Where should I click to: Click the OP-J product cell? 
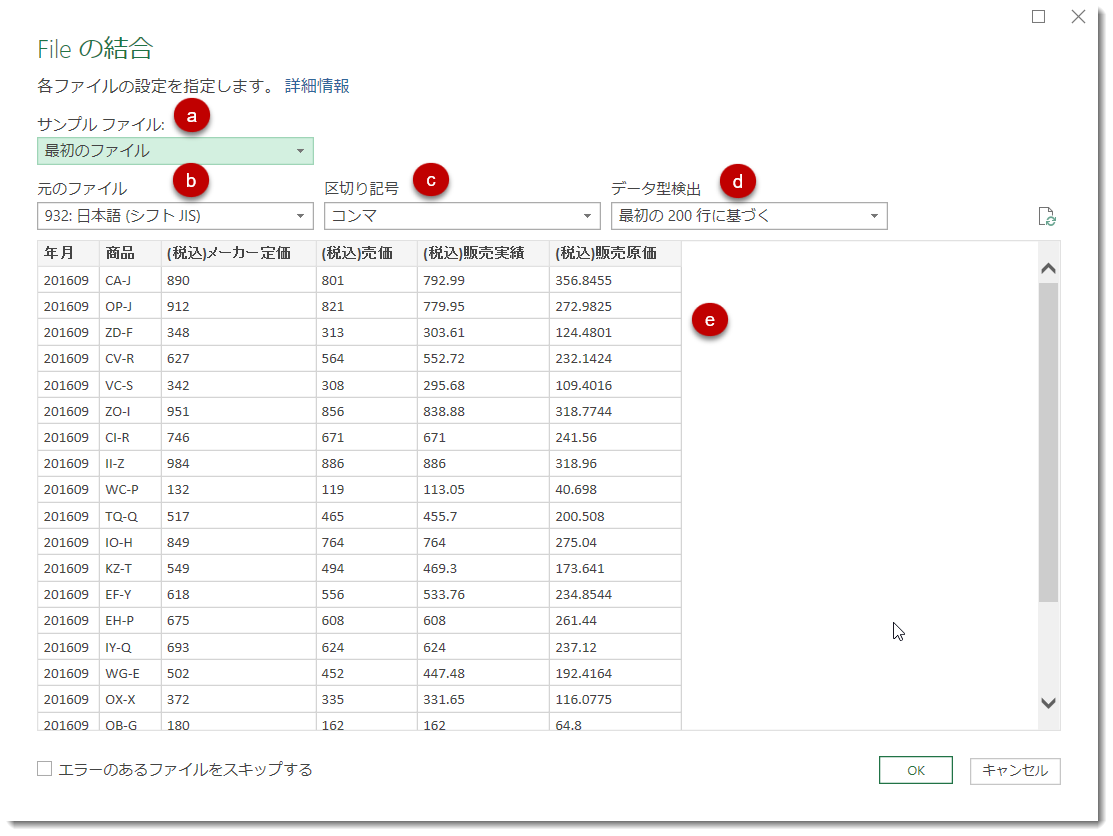130,307
